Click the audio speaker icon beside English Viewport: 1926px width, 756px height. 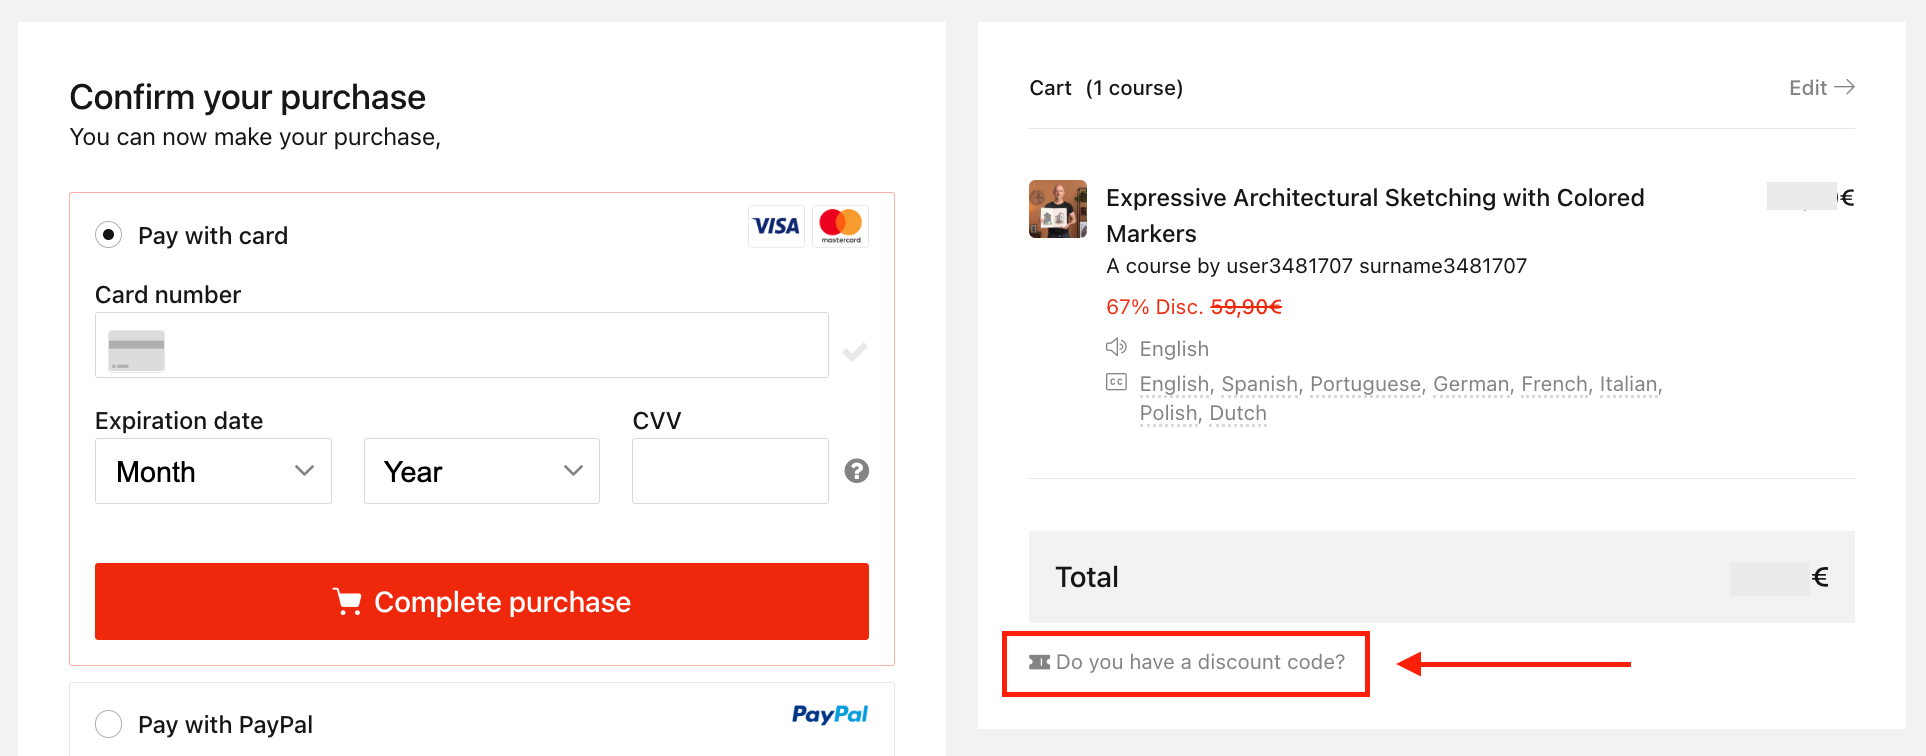[1116, 348]
